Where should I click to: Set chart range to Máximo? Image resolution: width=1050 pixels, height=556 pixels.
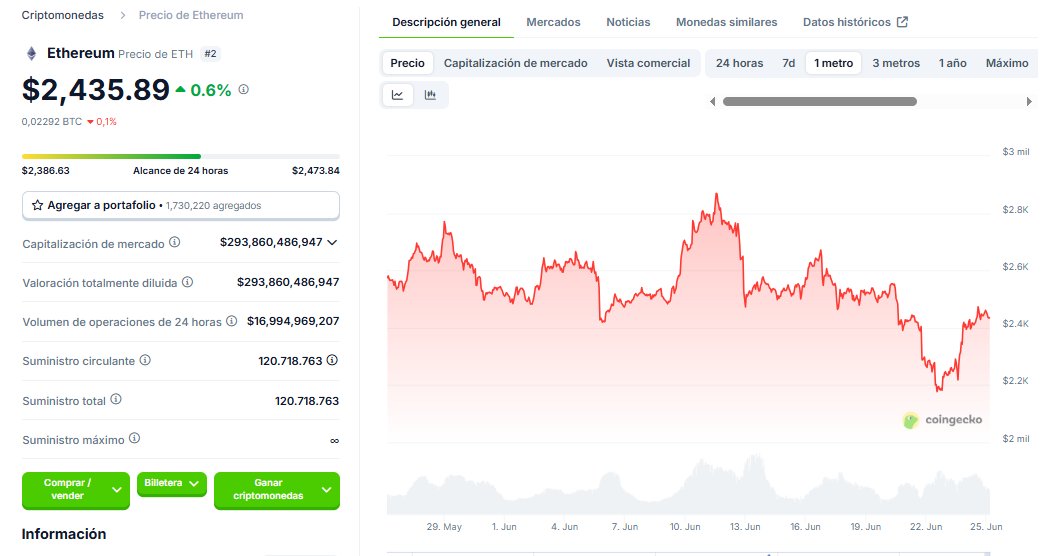tap(1006, 63)
